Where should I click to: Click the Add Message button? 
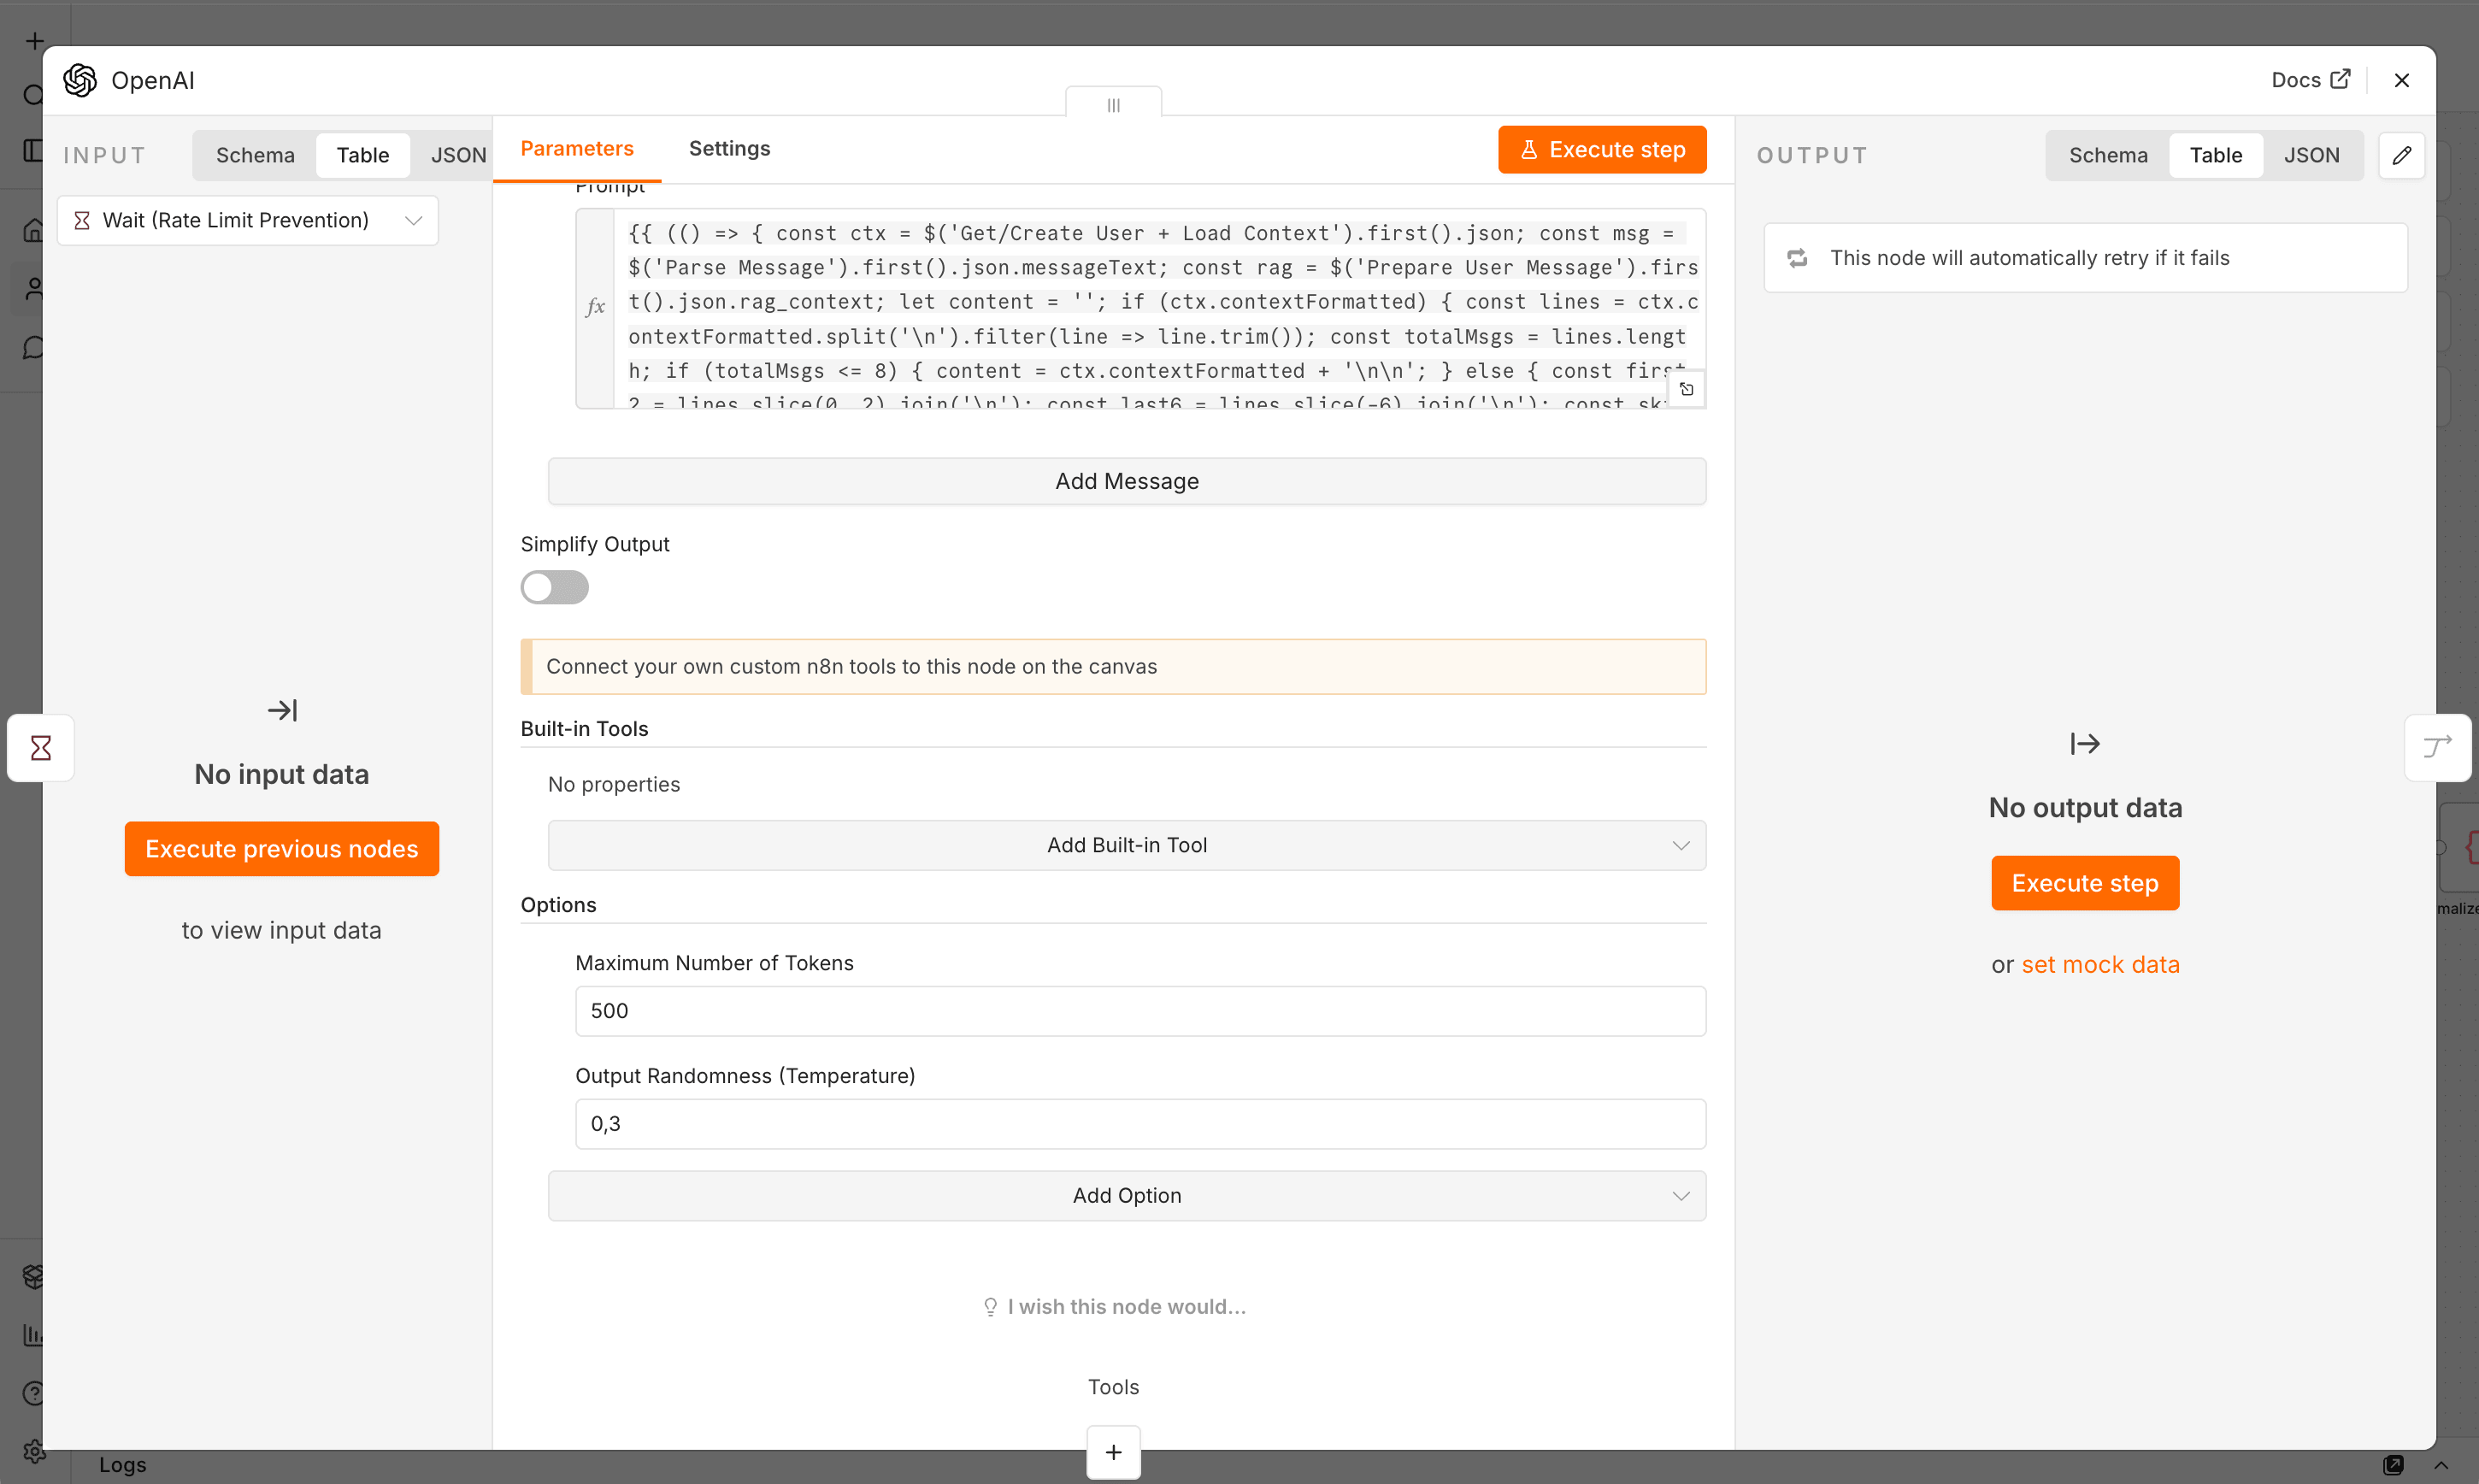coord(1126,481)
